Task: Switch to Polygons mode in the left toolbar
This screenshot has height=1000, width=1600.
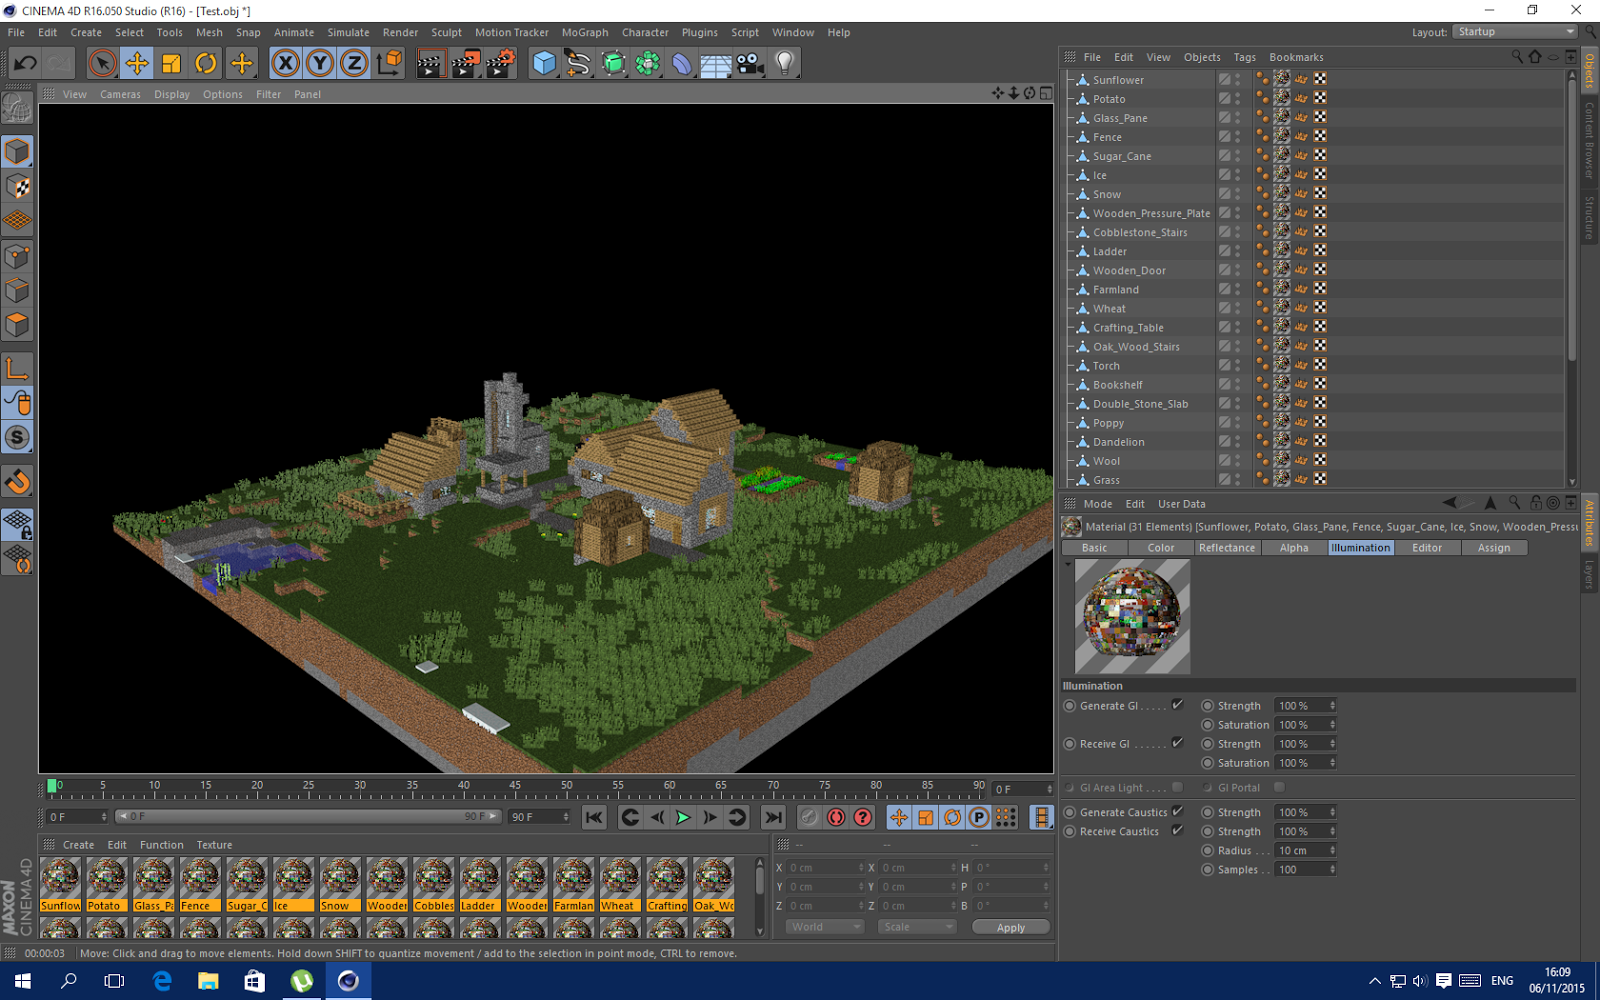Action: pos(17,325)
